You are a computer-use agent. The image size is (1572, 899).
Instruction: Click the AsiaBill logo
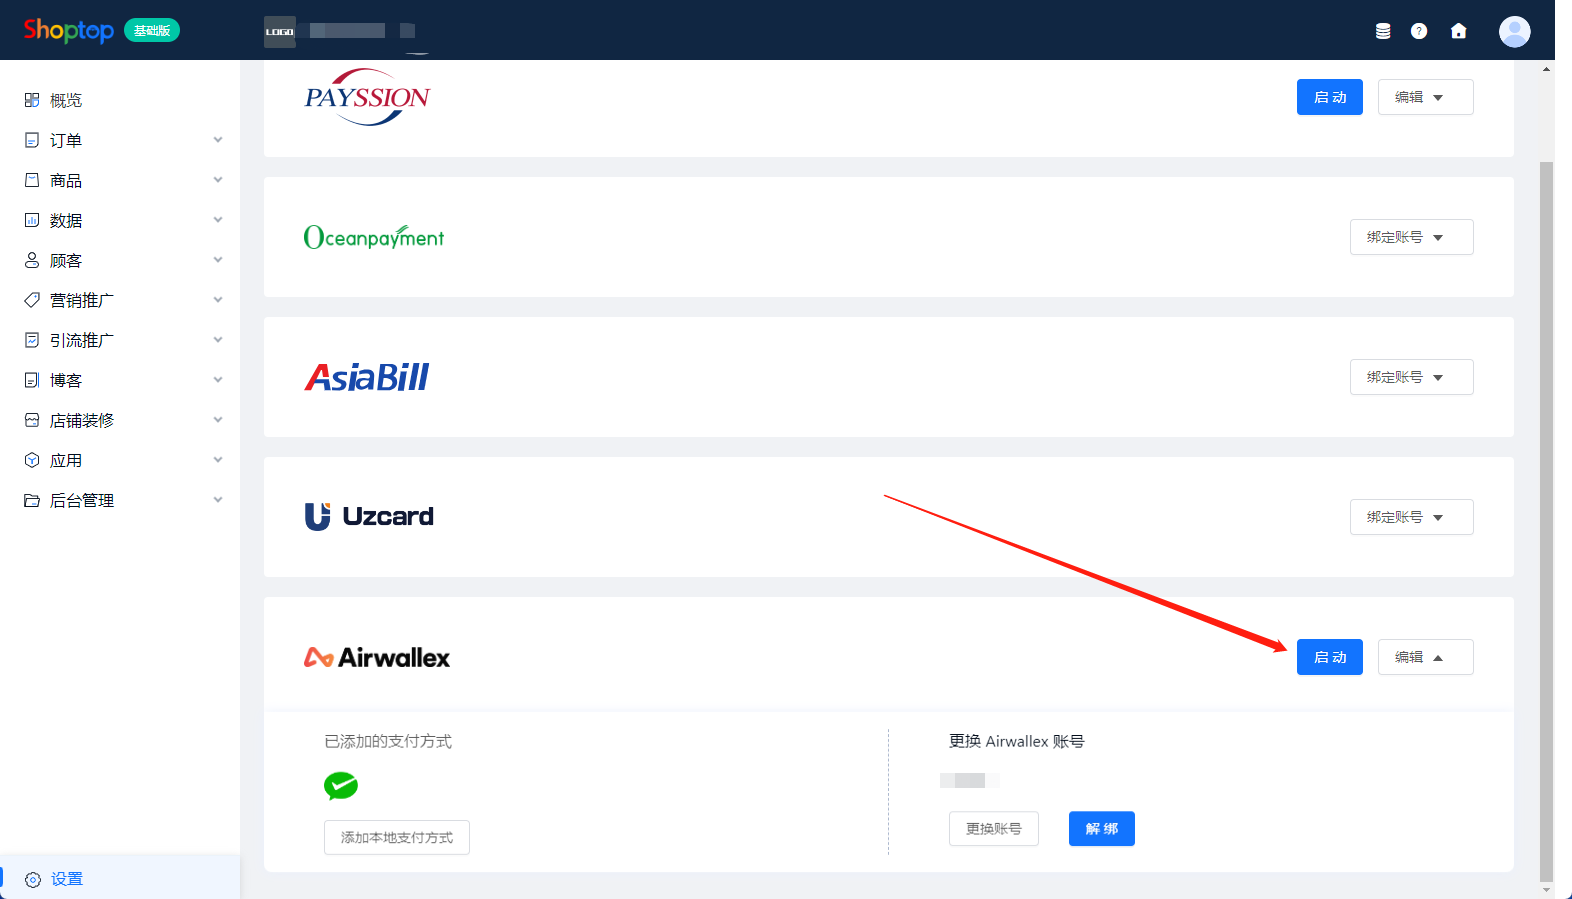[x=367, y=377]
